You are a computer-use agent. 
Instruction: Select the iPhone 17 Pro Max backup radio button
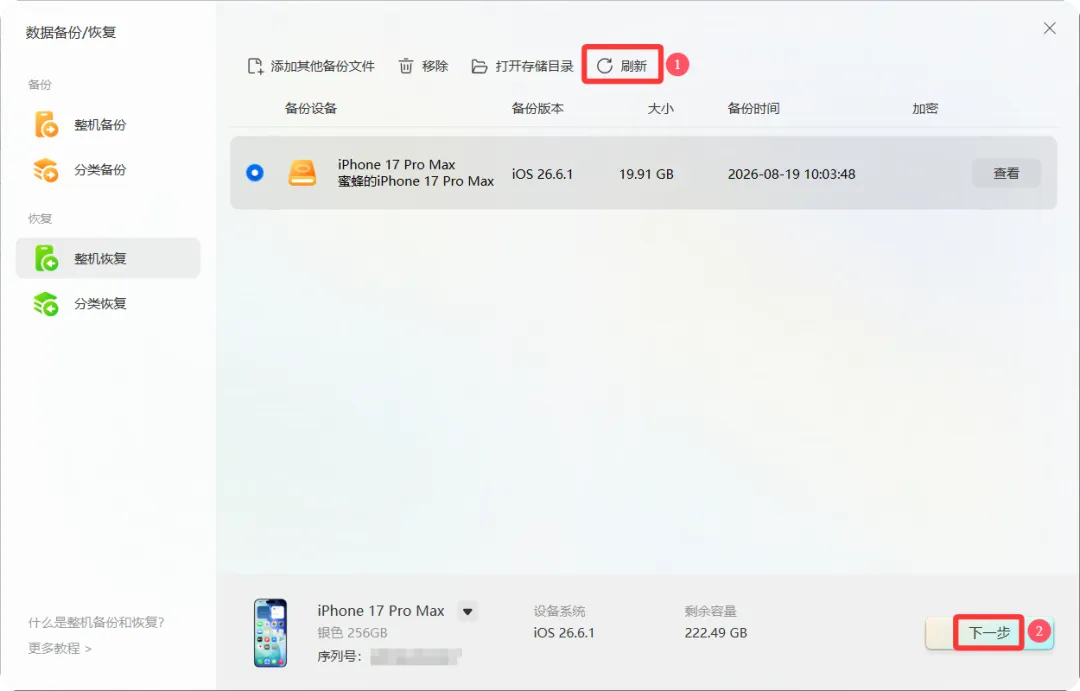point(255,173)
